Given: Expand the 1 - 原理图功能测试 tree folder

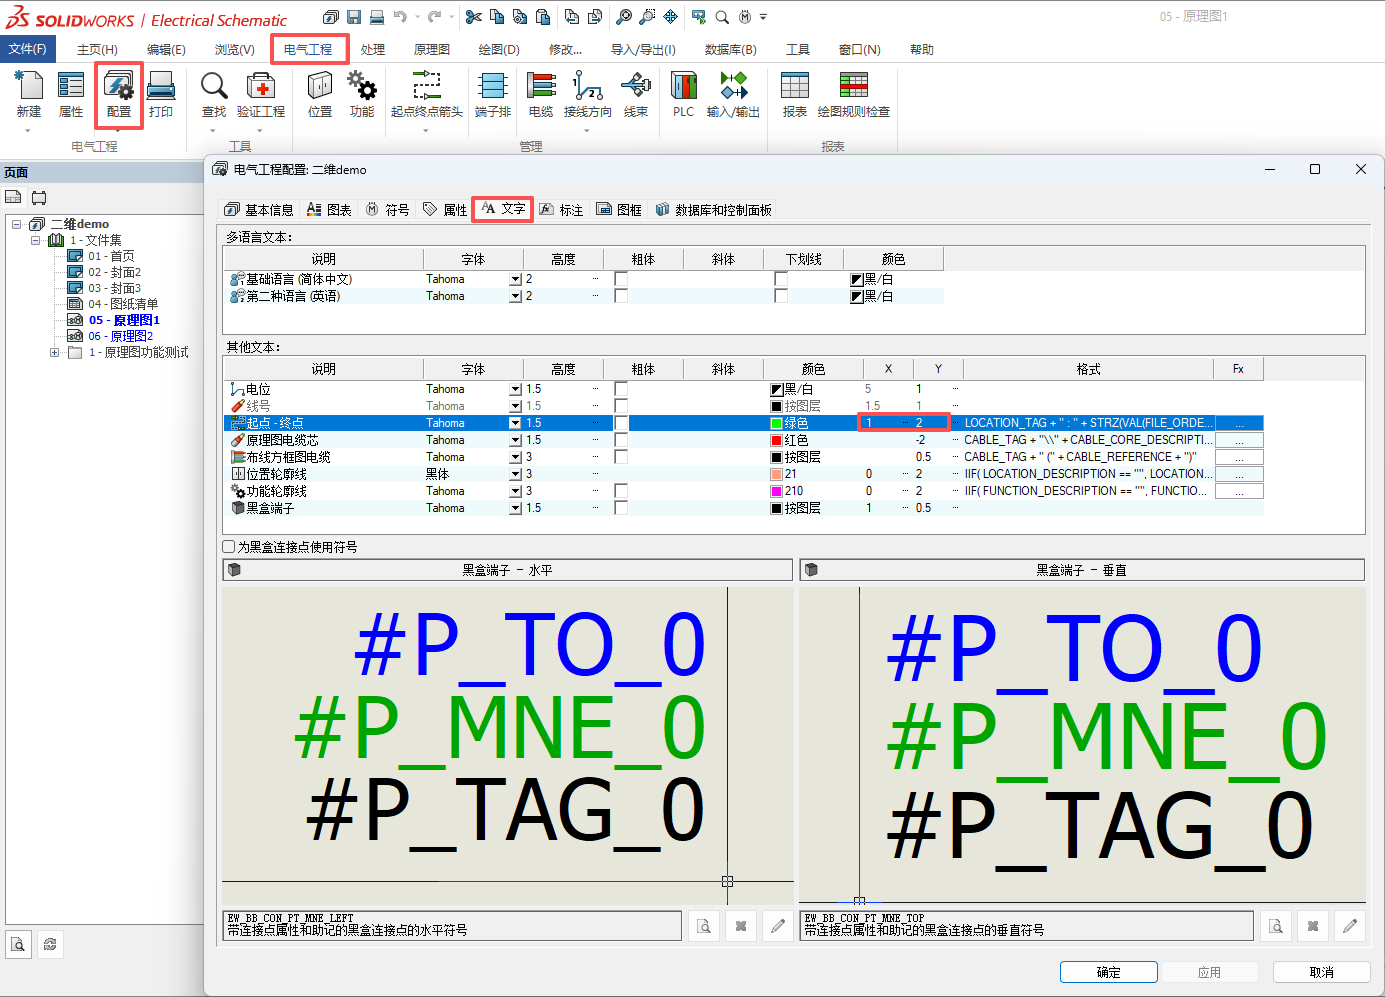Looking at the screenshot, I should click(55, 352).
